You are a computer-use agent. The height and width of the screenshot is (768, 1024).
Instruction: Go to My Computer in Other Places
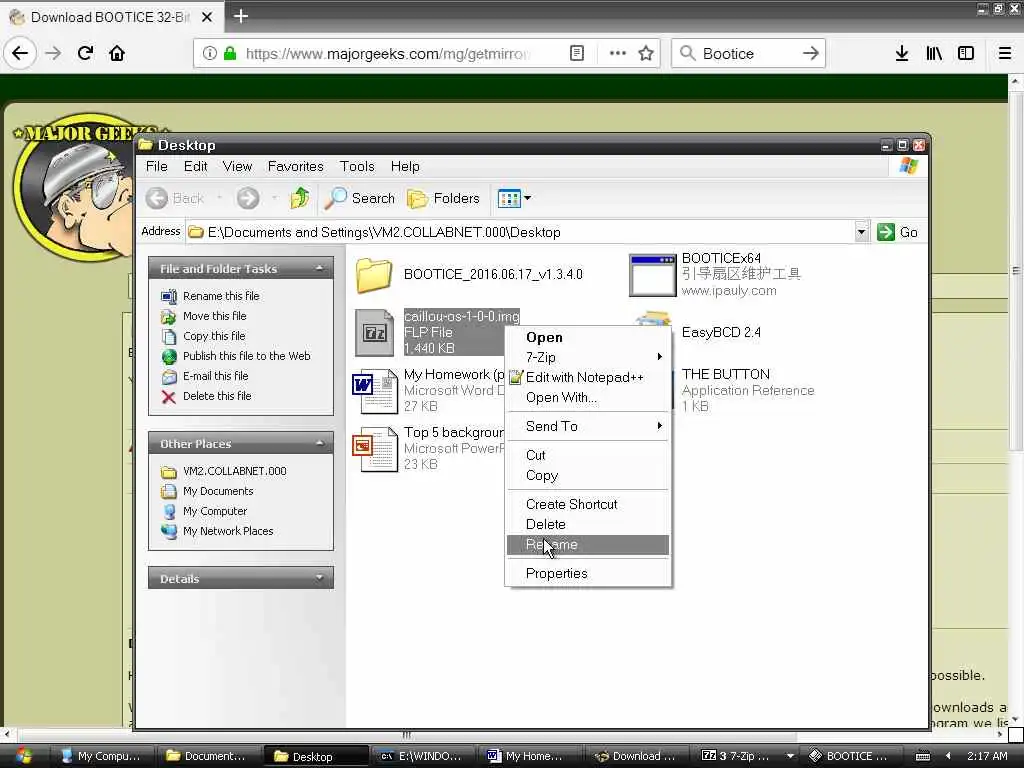(x=215, y=511)
